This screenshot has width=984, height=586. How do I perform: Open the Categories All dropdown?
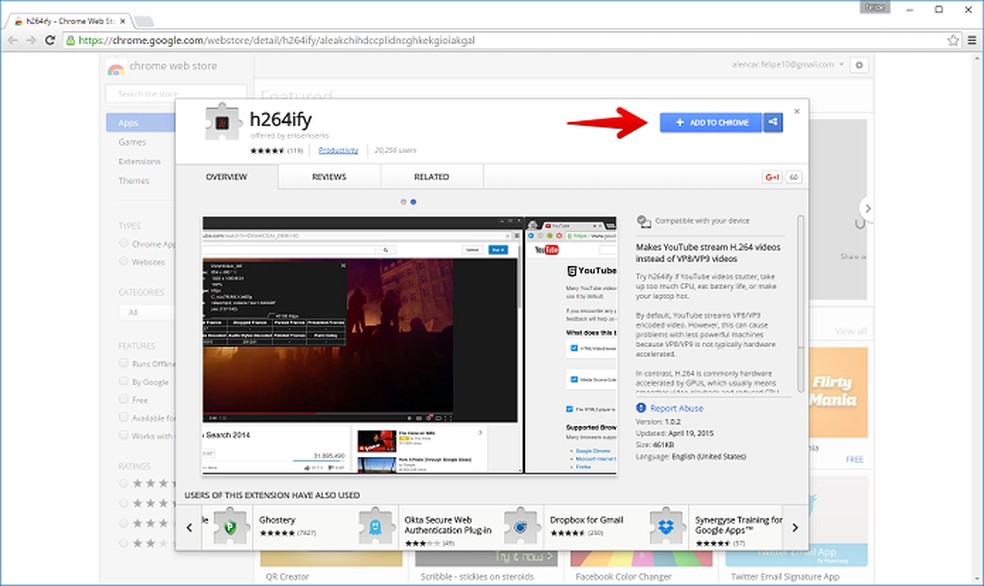(x=147, y=312)
